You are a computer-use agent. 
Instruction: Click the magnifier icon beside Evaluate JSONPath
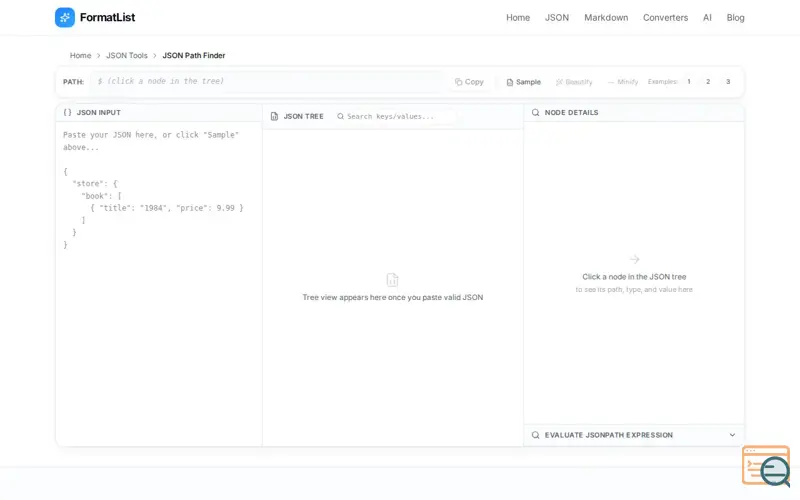coord(535,435)
